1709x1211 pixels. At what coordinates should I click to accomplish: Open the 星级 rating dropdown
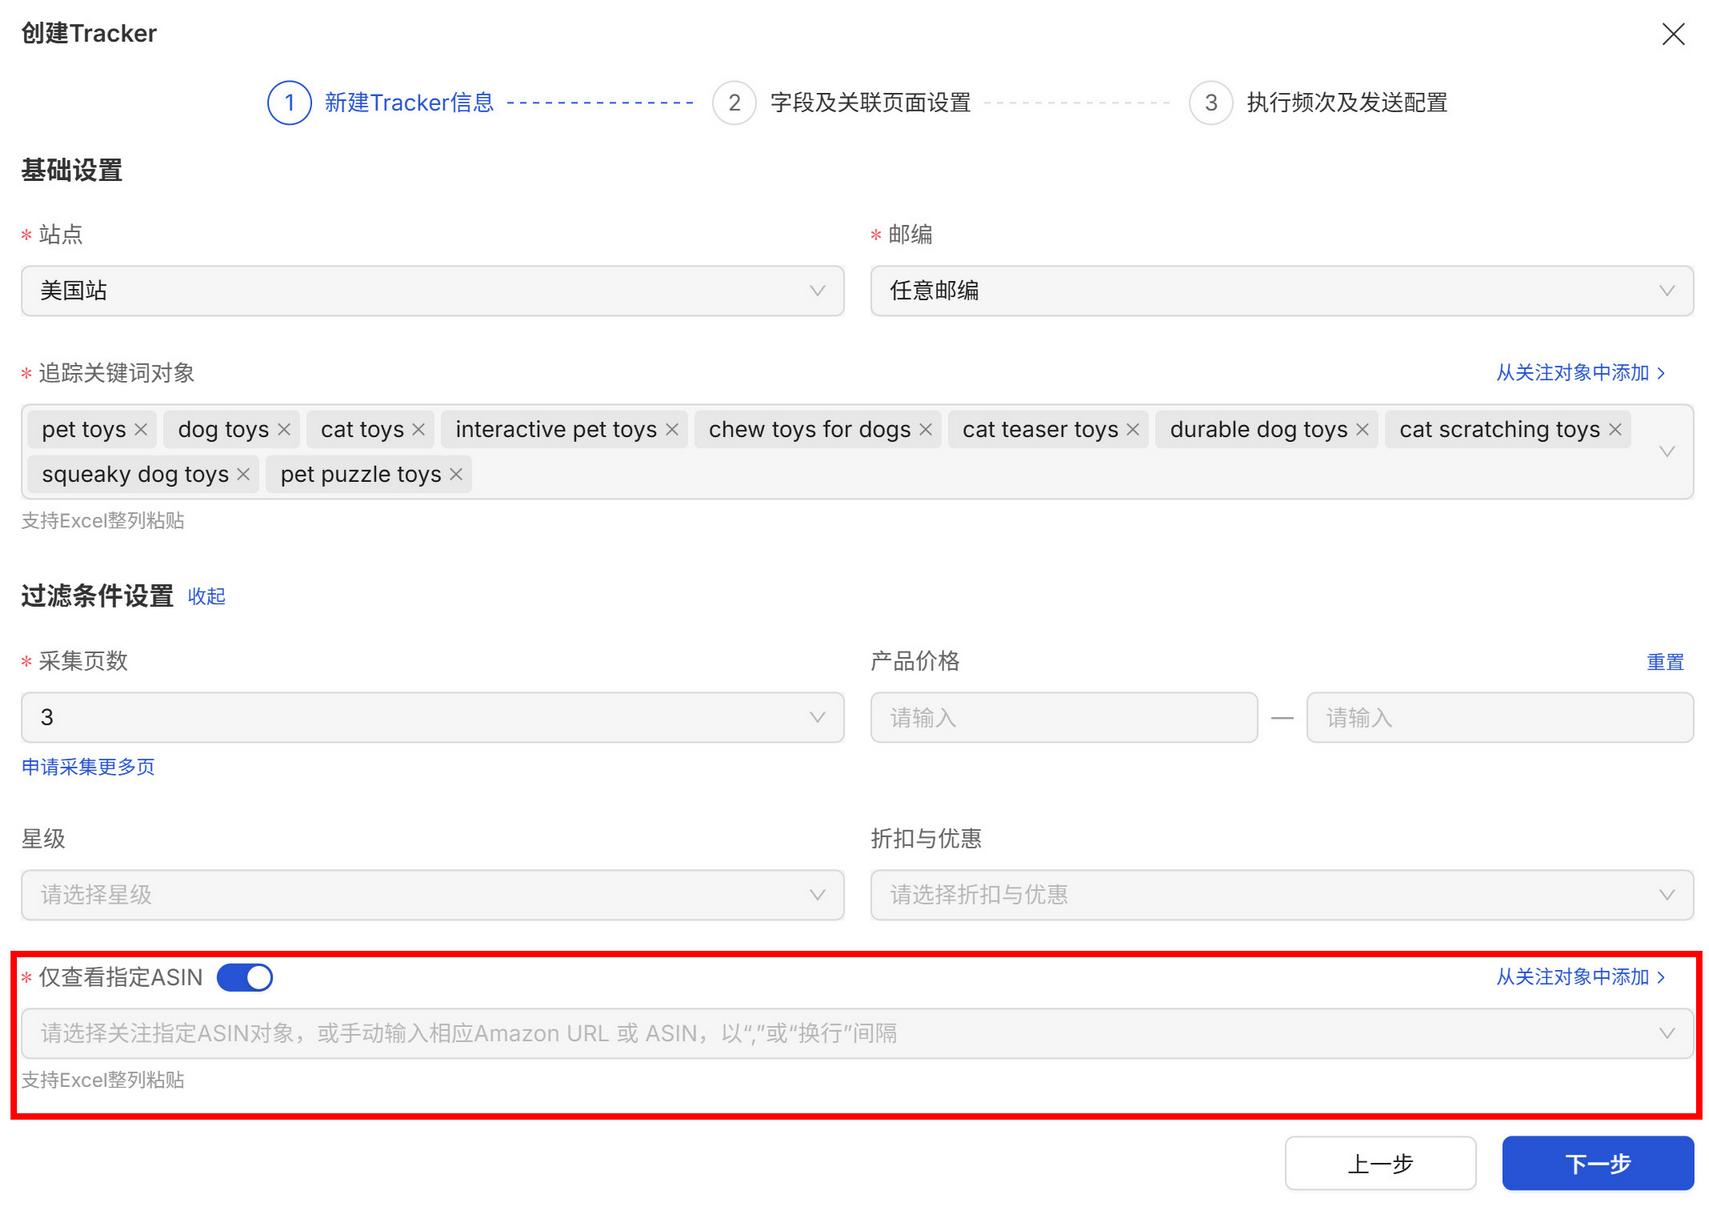coord(432,895)
